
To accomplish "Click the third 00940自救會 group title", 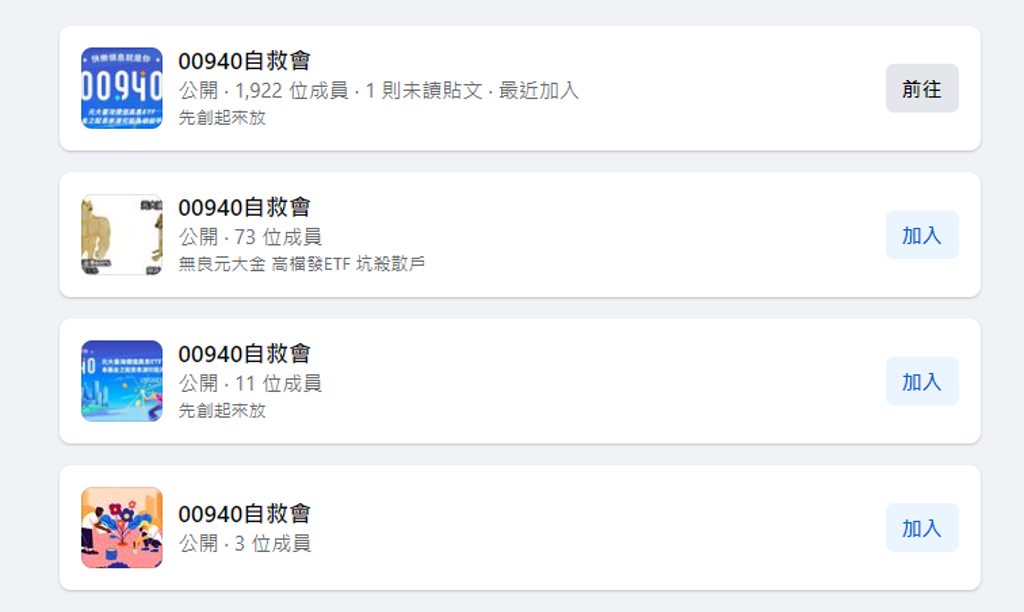I will pyautogui.click(x=244, y=353).
